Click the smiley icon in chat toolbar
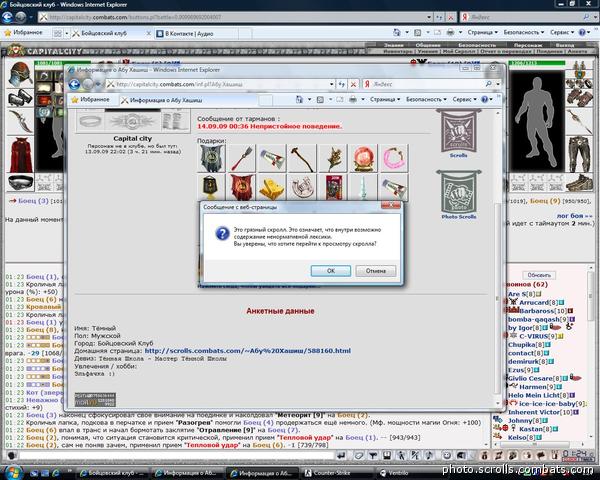This screenshot has height=480, width=600. [x=447, y=455]
